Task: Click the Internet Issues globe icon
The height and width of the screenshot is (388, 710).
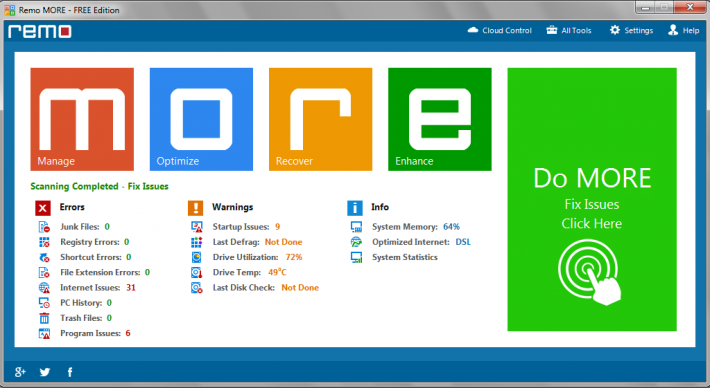Action: (44, 287)
